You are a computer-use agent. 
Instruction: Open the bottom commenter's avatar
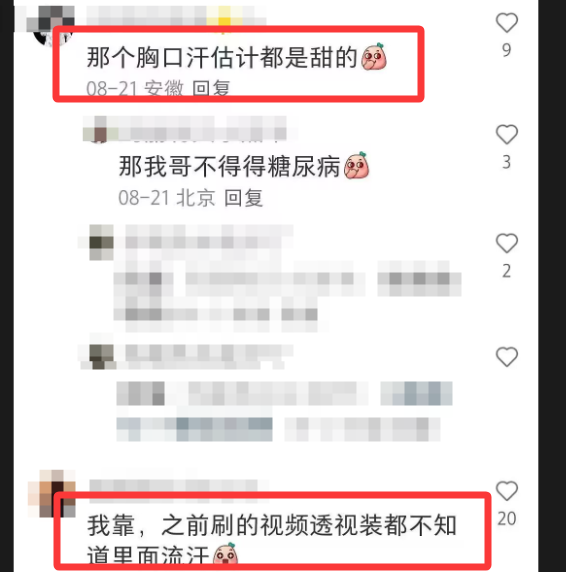52,493
